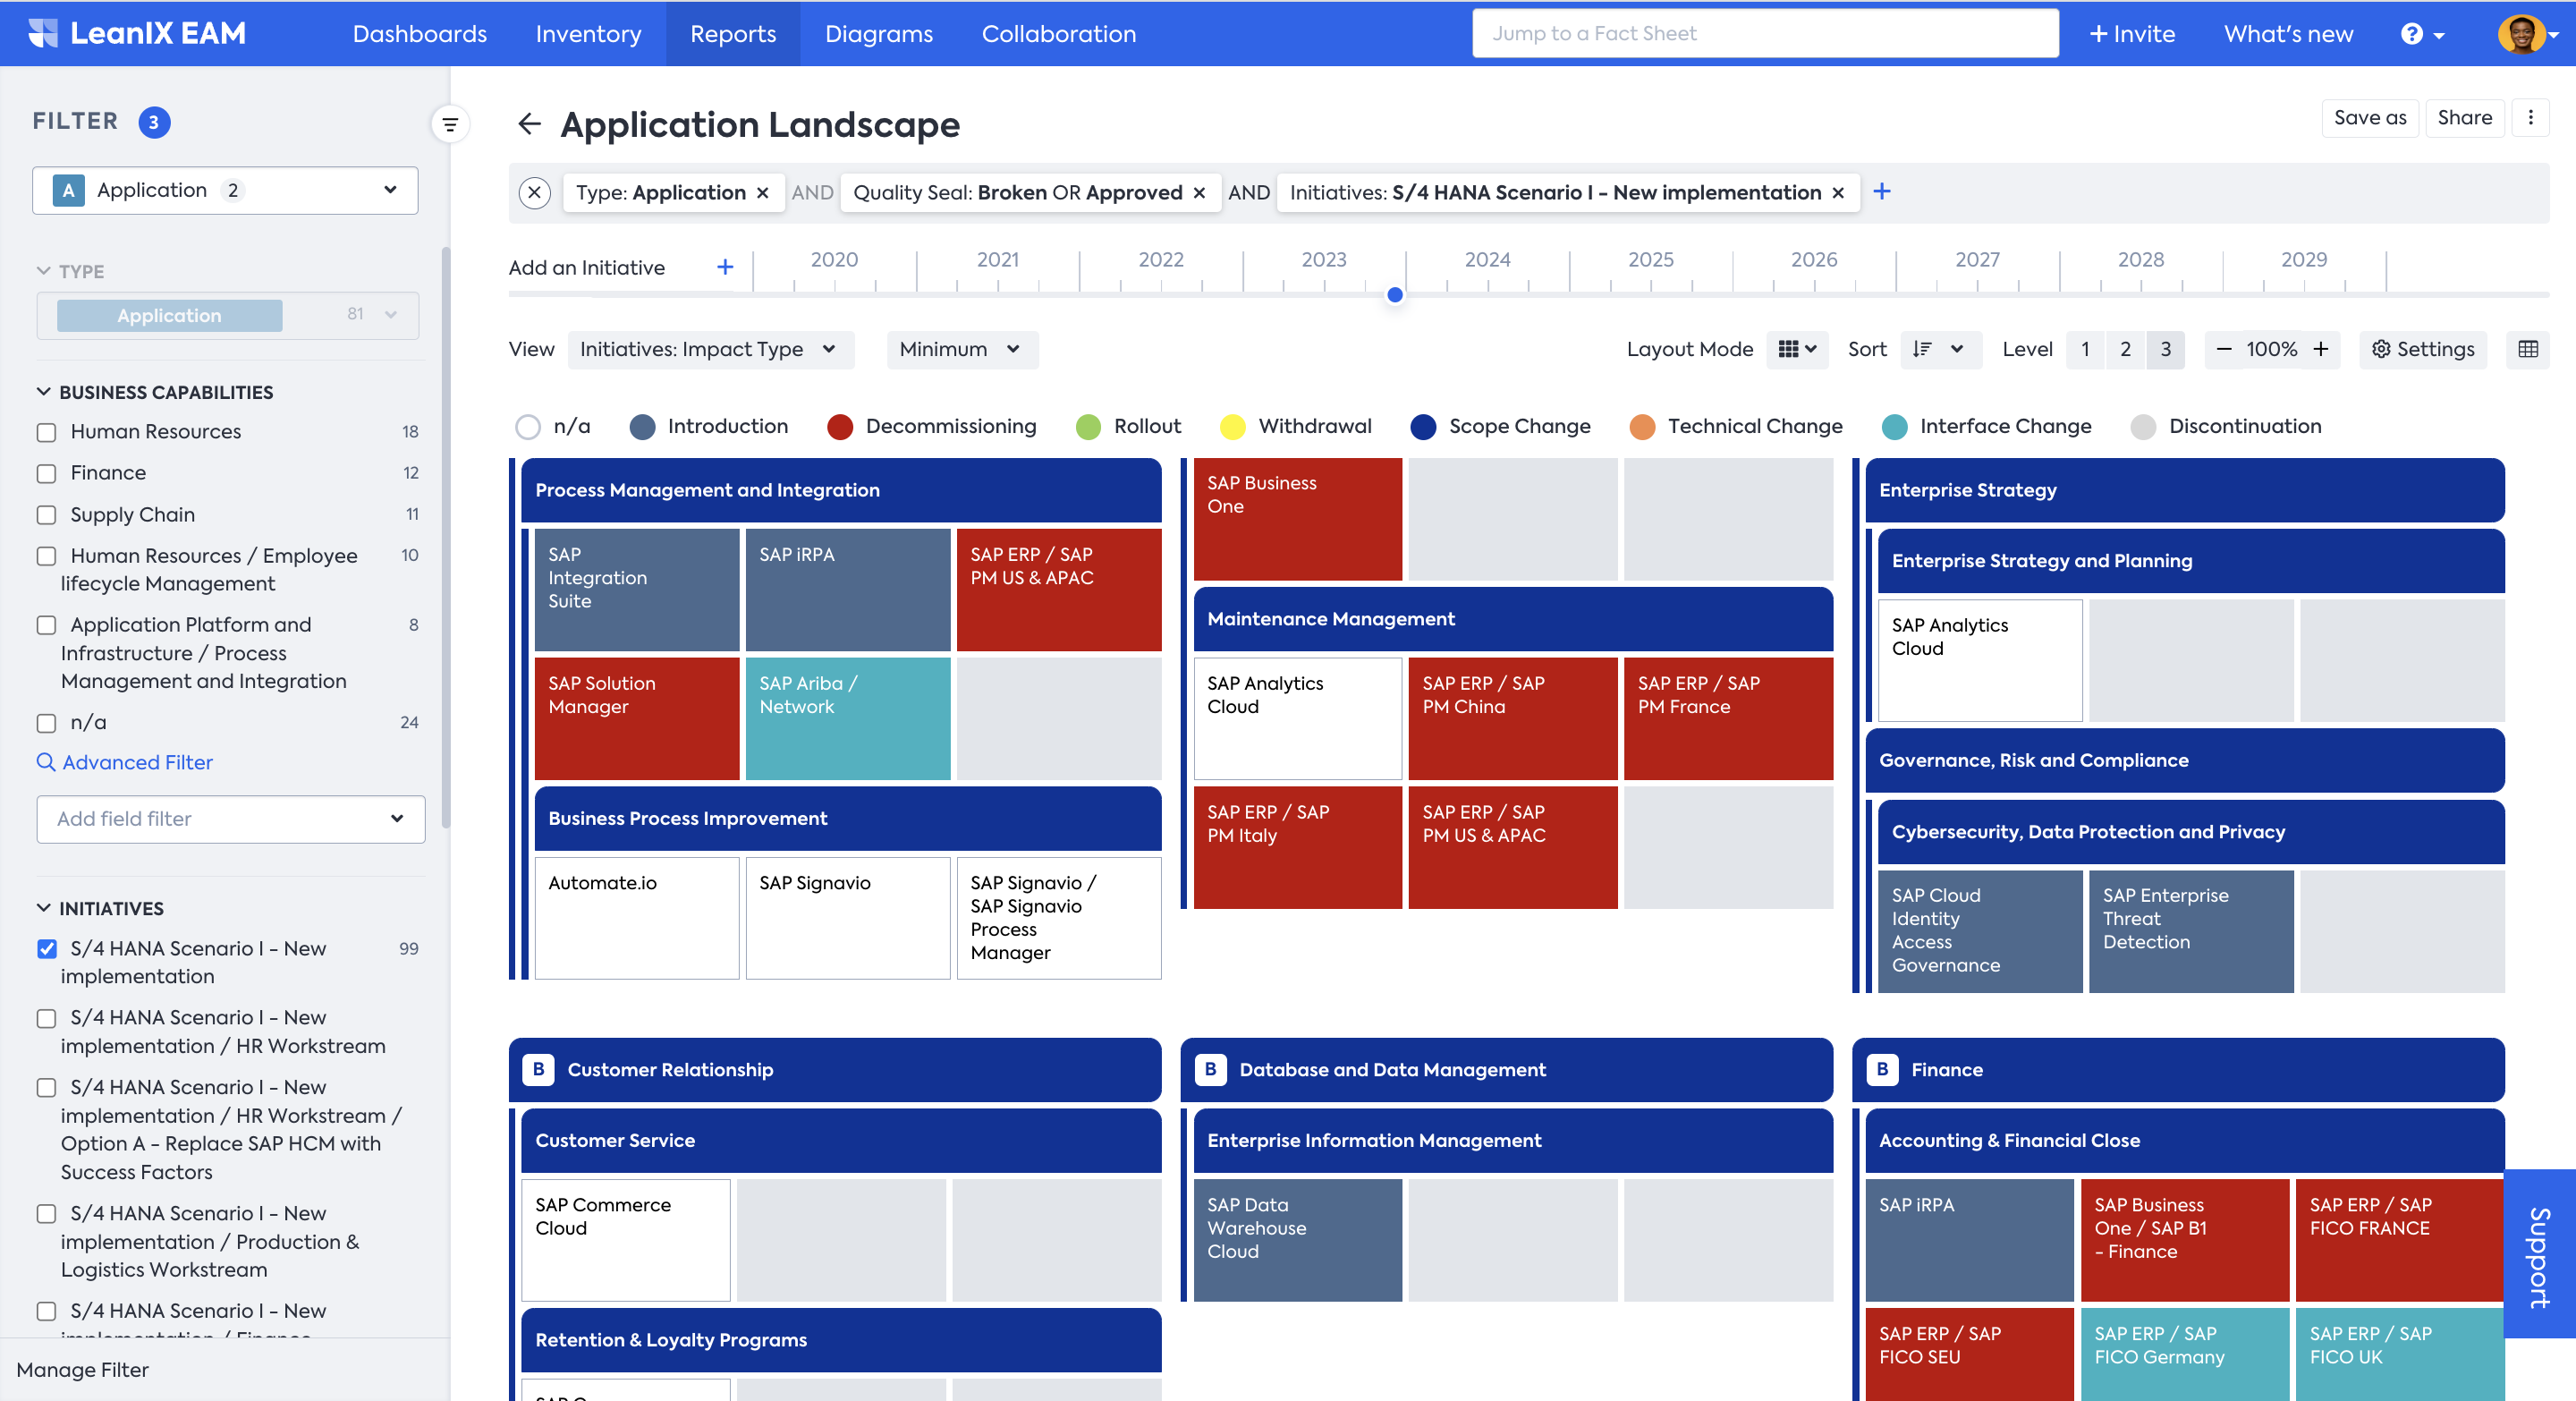The height and width of the screenshot is (1401, 2576).
Task: Click the Save as button
Action: pos(2370,118)
